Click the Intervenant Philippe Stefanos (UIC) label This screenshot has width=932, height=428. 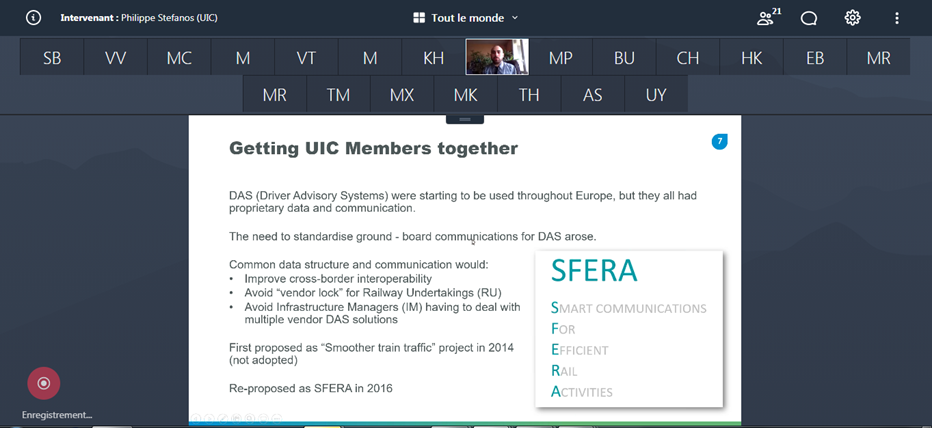pos(139,18)
